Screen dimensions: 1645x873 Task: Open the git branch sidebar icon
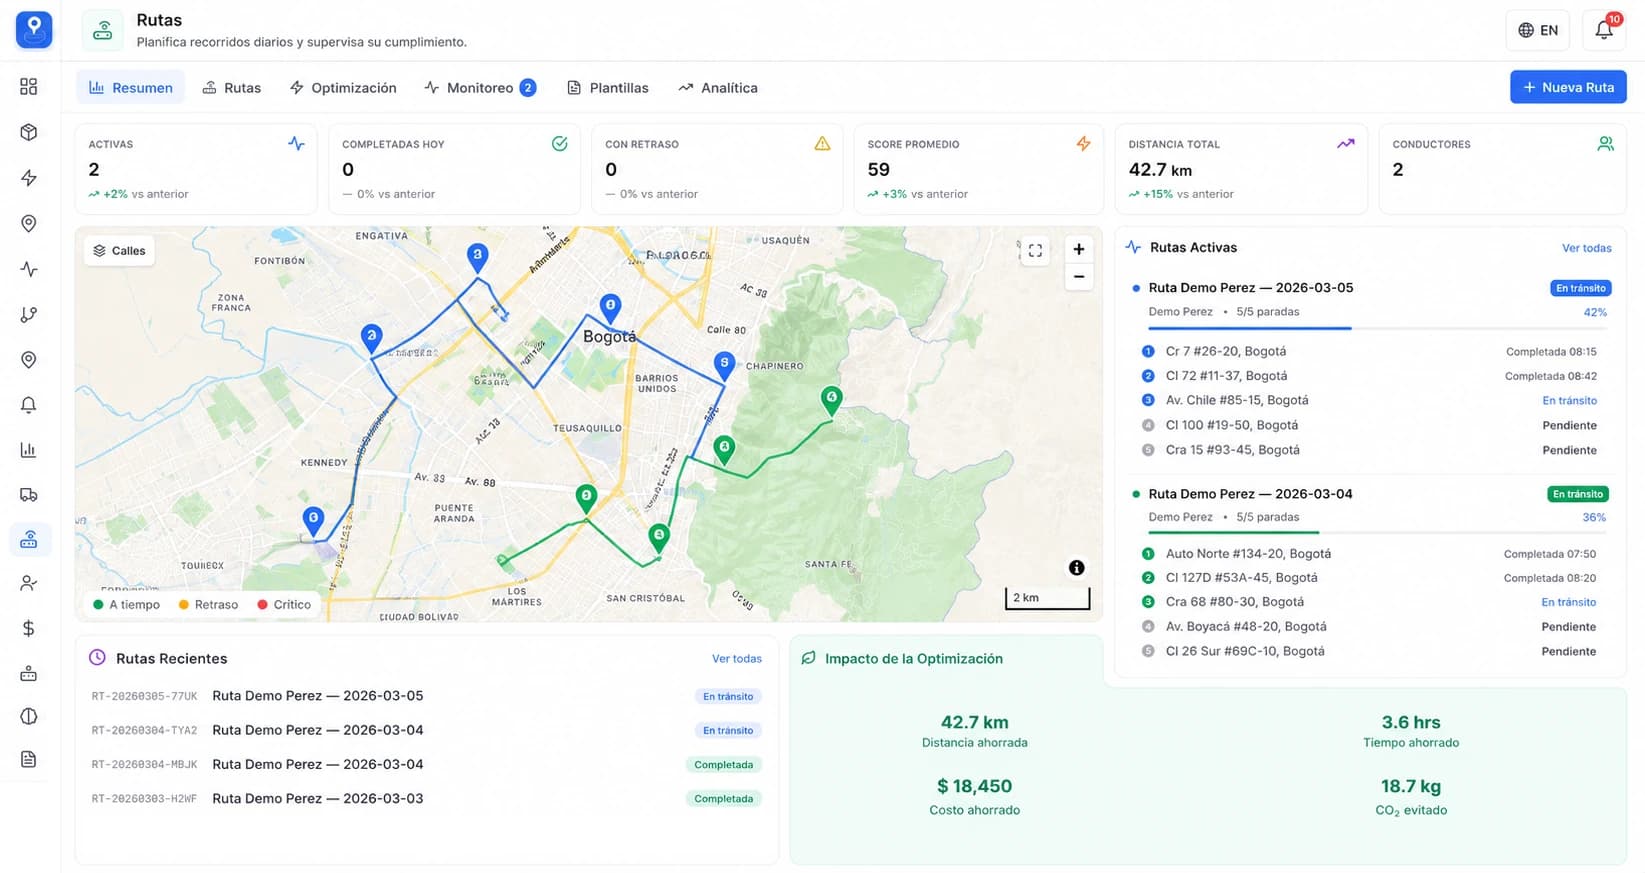click(29, 314)
